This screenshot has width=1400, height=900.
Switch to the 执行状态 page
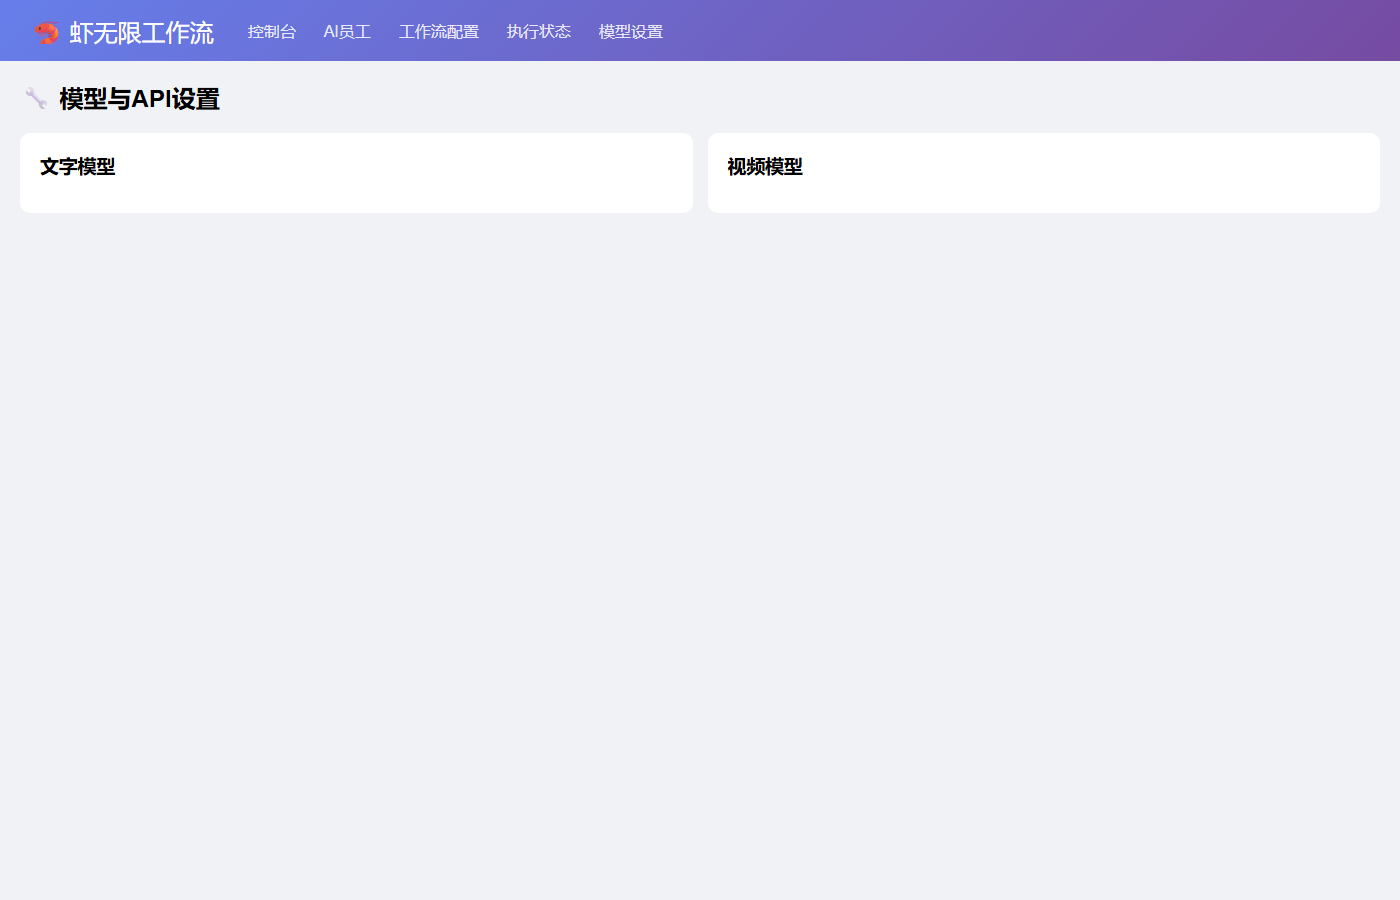pyautogui.click(x=539, y=32)
